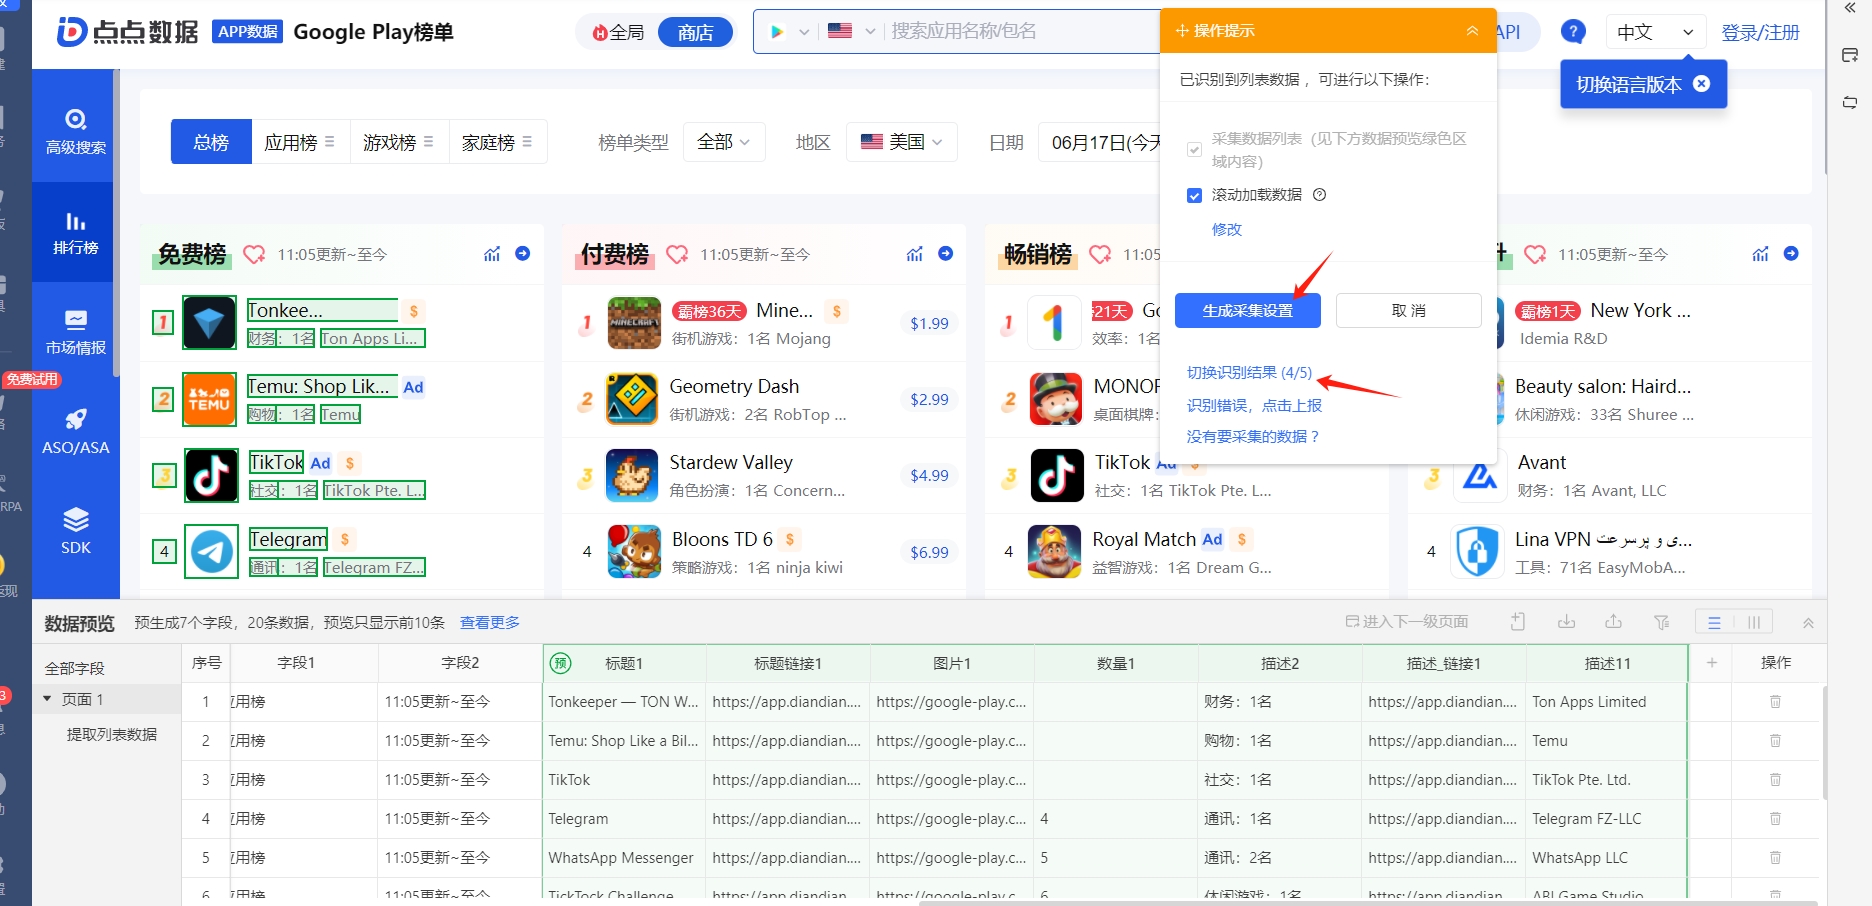
Task: Open the 排行榜 sidebar item
Action: click(75, 232)
